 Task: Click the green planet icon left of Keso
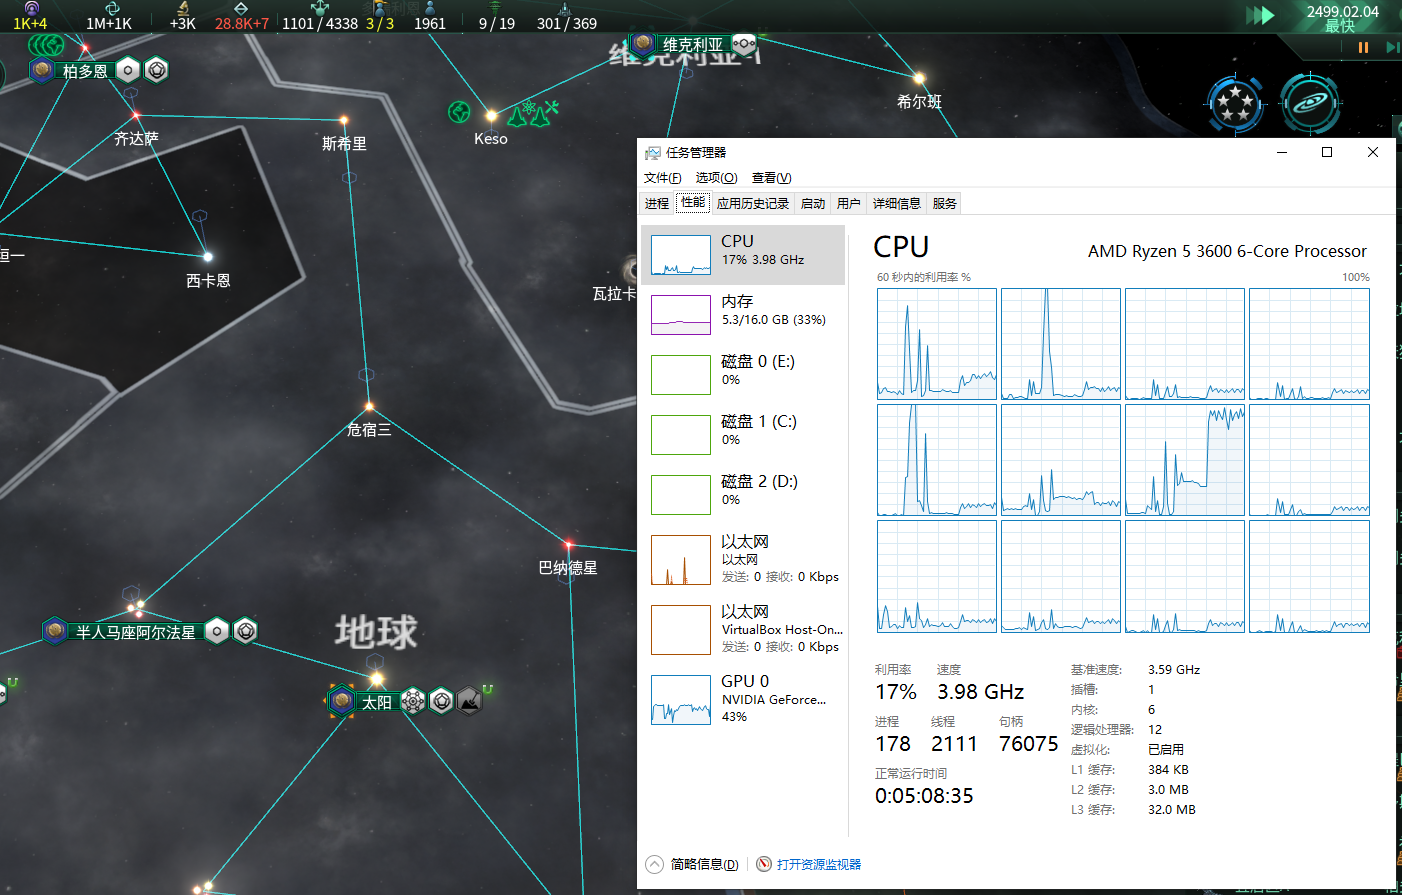pyautogui.click(x=459, y=112)
